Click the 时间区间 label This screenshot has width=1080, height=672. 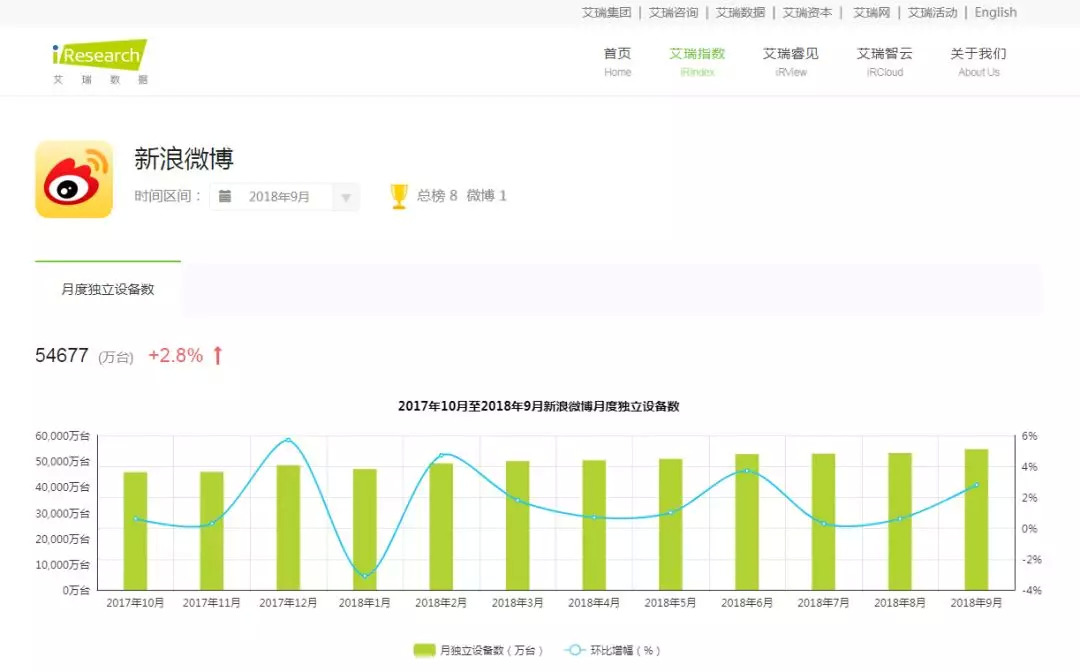tap(167, 196)
